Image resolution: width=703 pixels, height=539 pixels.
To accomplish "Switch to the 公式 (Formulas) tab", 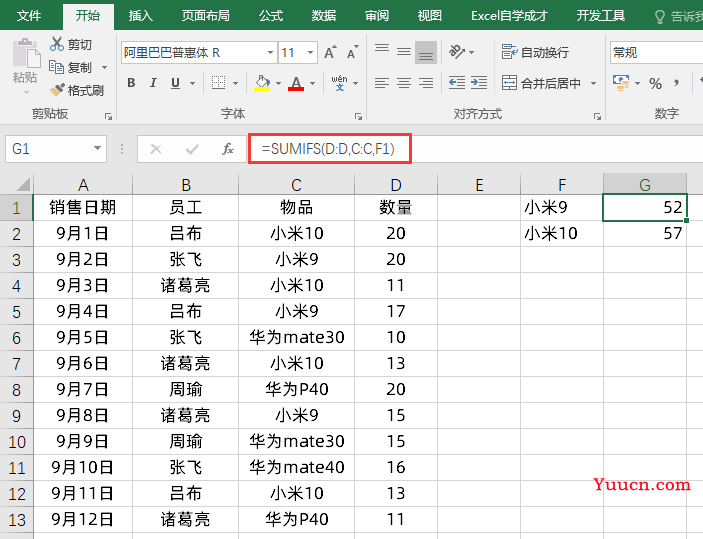I will click(x=271, y=16).
